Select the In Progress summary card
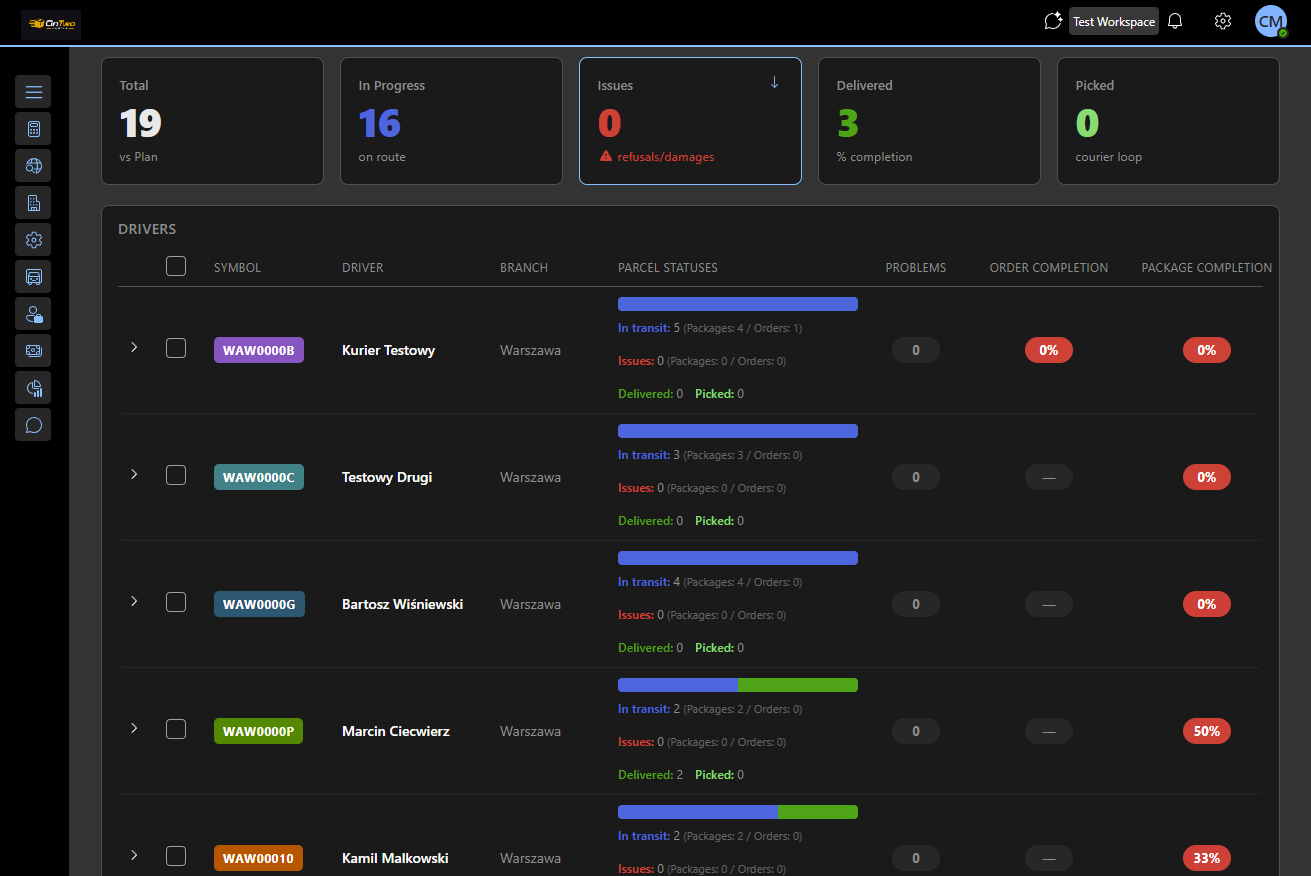This screenshot has height=876, width=1311. [451, 121]
